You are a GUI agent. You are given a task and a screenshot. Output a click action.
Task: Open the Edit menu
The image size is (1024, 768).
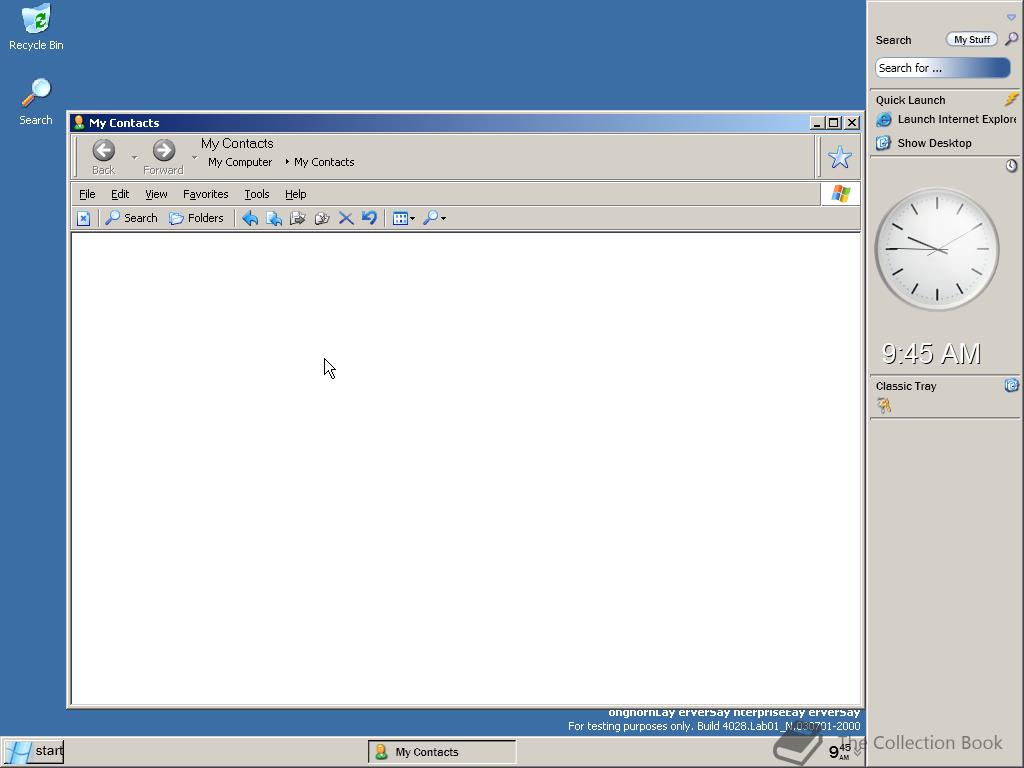pos(120,194)
